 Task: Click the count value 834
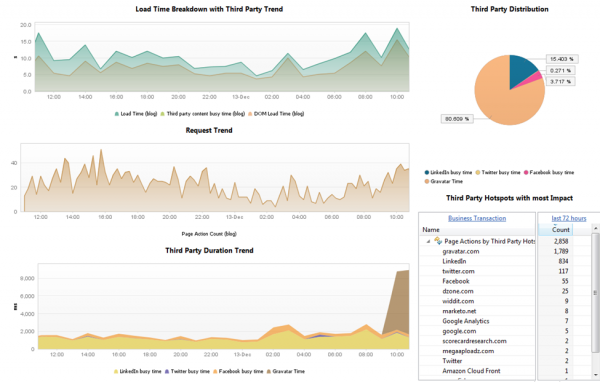563,261
